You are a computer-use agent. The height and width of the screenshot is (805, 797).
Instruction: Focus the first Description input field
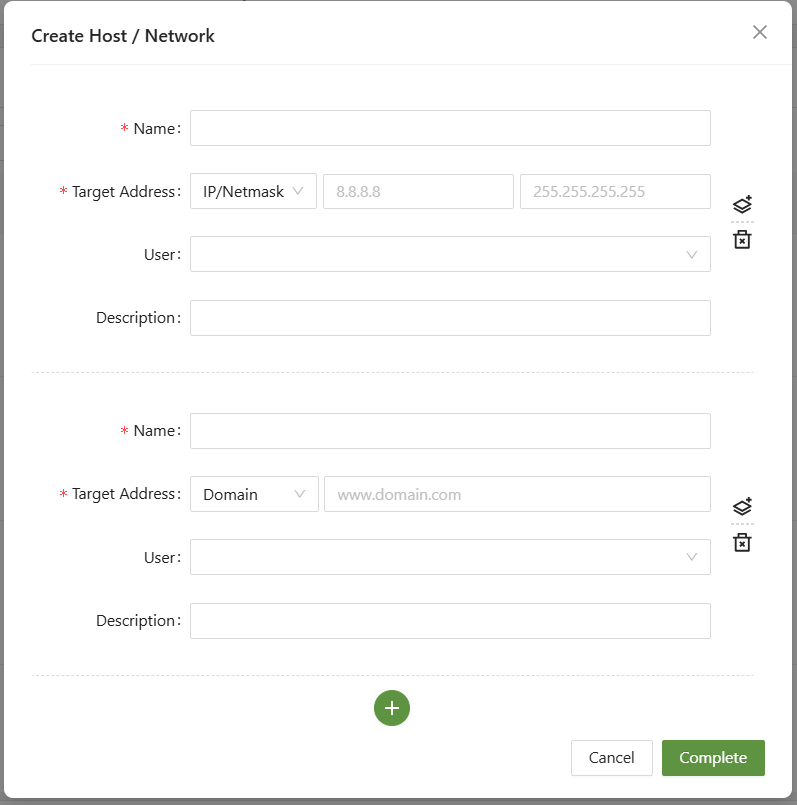click(x=450, y=318)
